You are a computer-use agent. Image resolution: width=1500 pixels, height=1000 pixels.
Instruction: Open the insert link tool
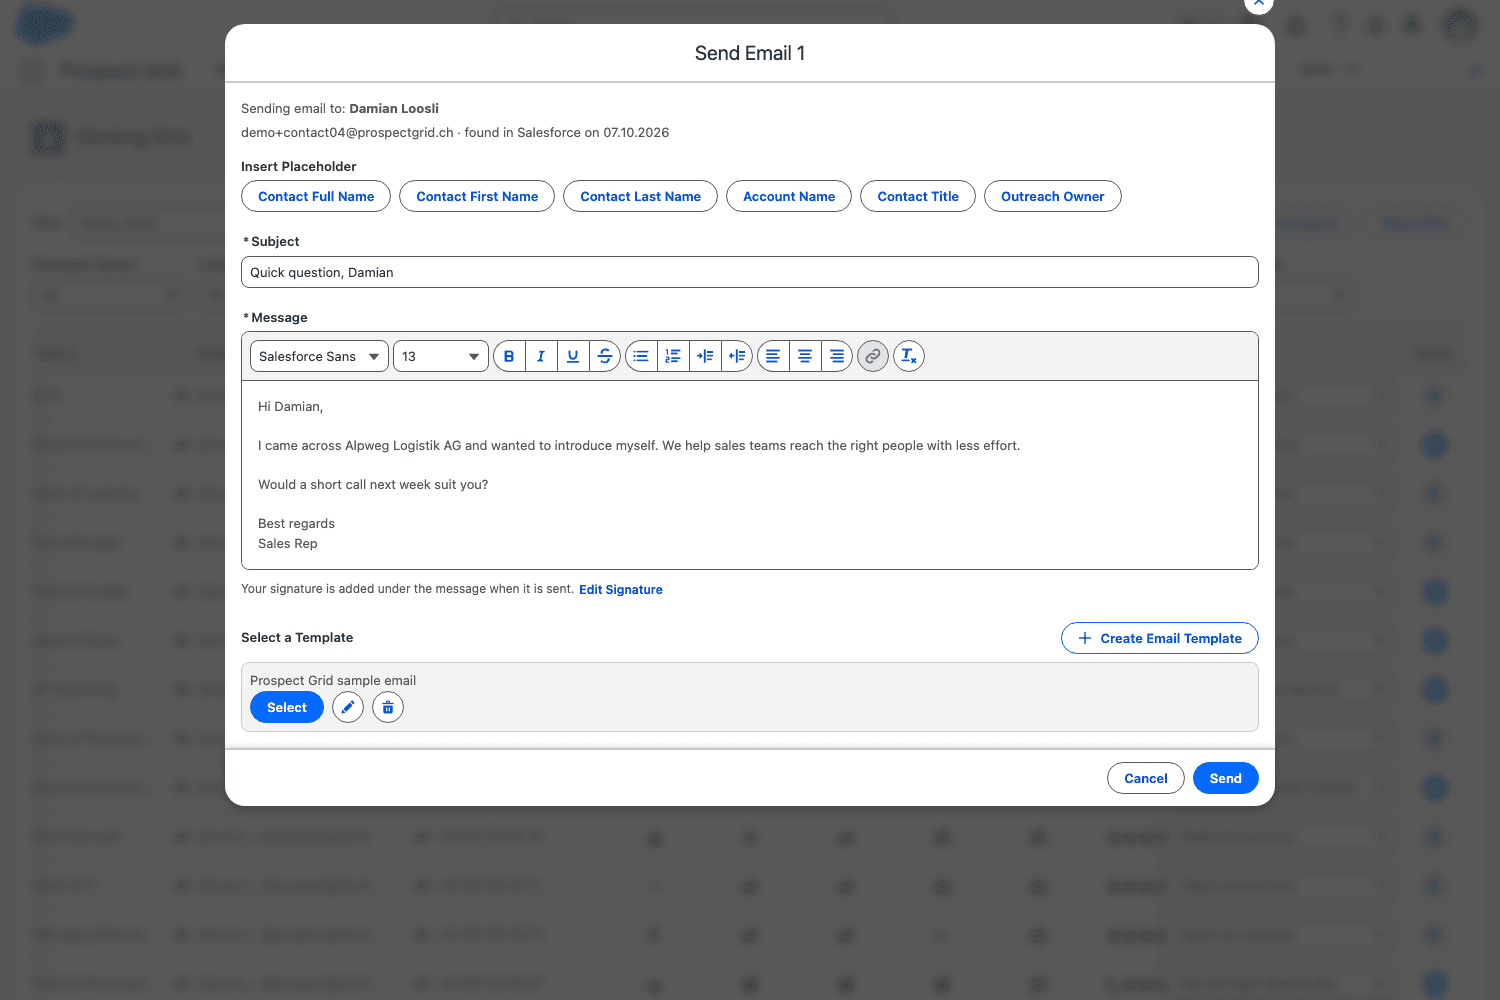873,356
